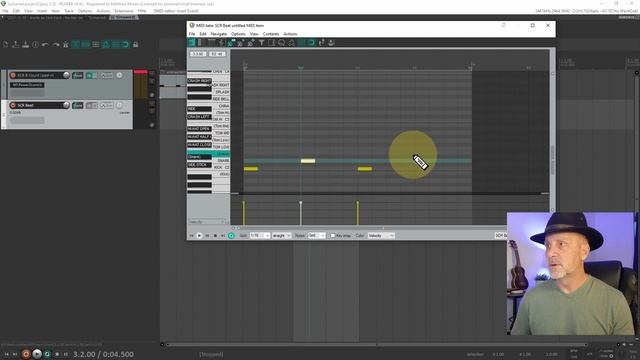Toggle ripple editing in main toolbar
This screenshot has height=360, width=640.
96,44
